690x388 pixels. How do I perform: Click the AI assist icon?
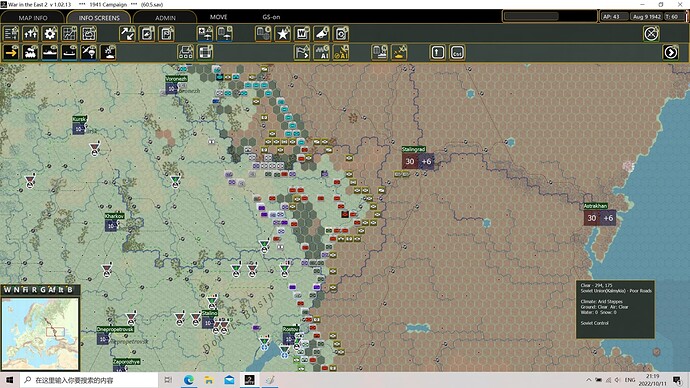322,52
